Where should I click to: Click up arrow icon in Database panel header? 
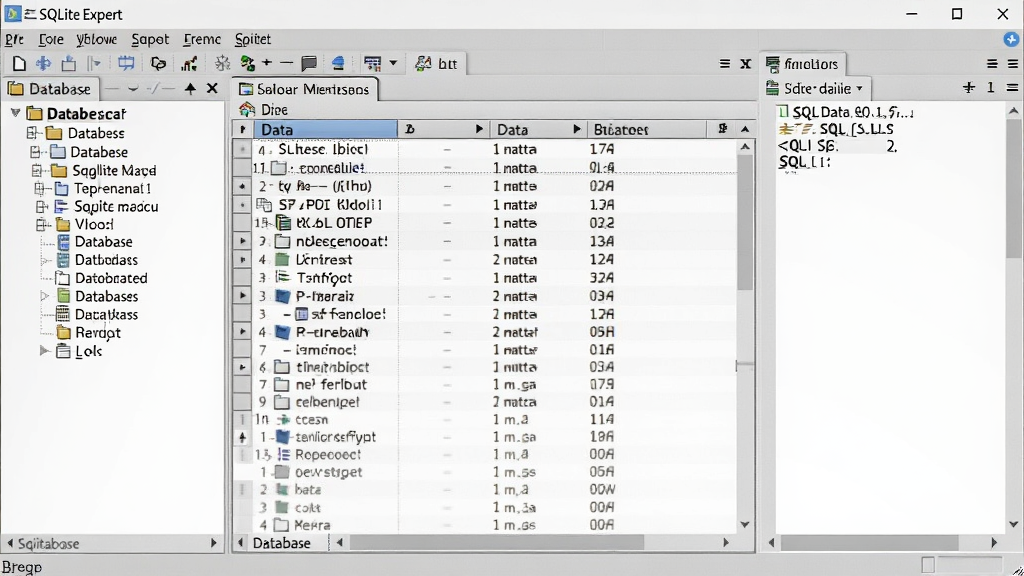(x=190, y=88)
